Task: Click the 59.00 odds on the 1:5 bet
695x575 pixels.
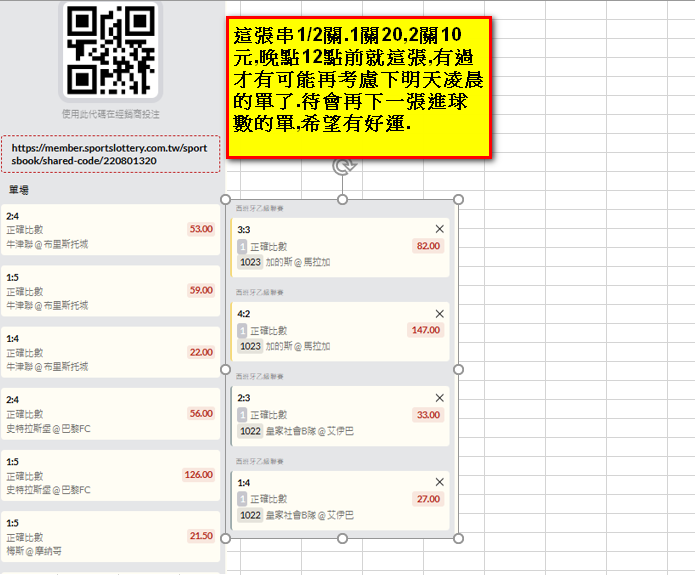Action: (201, 290)
